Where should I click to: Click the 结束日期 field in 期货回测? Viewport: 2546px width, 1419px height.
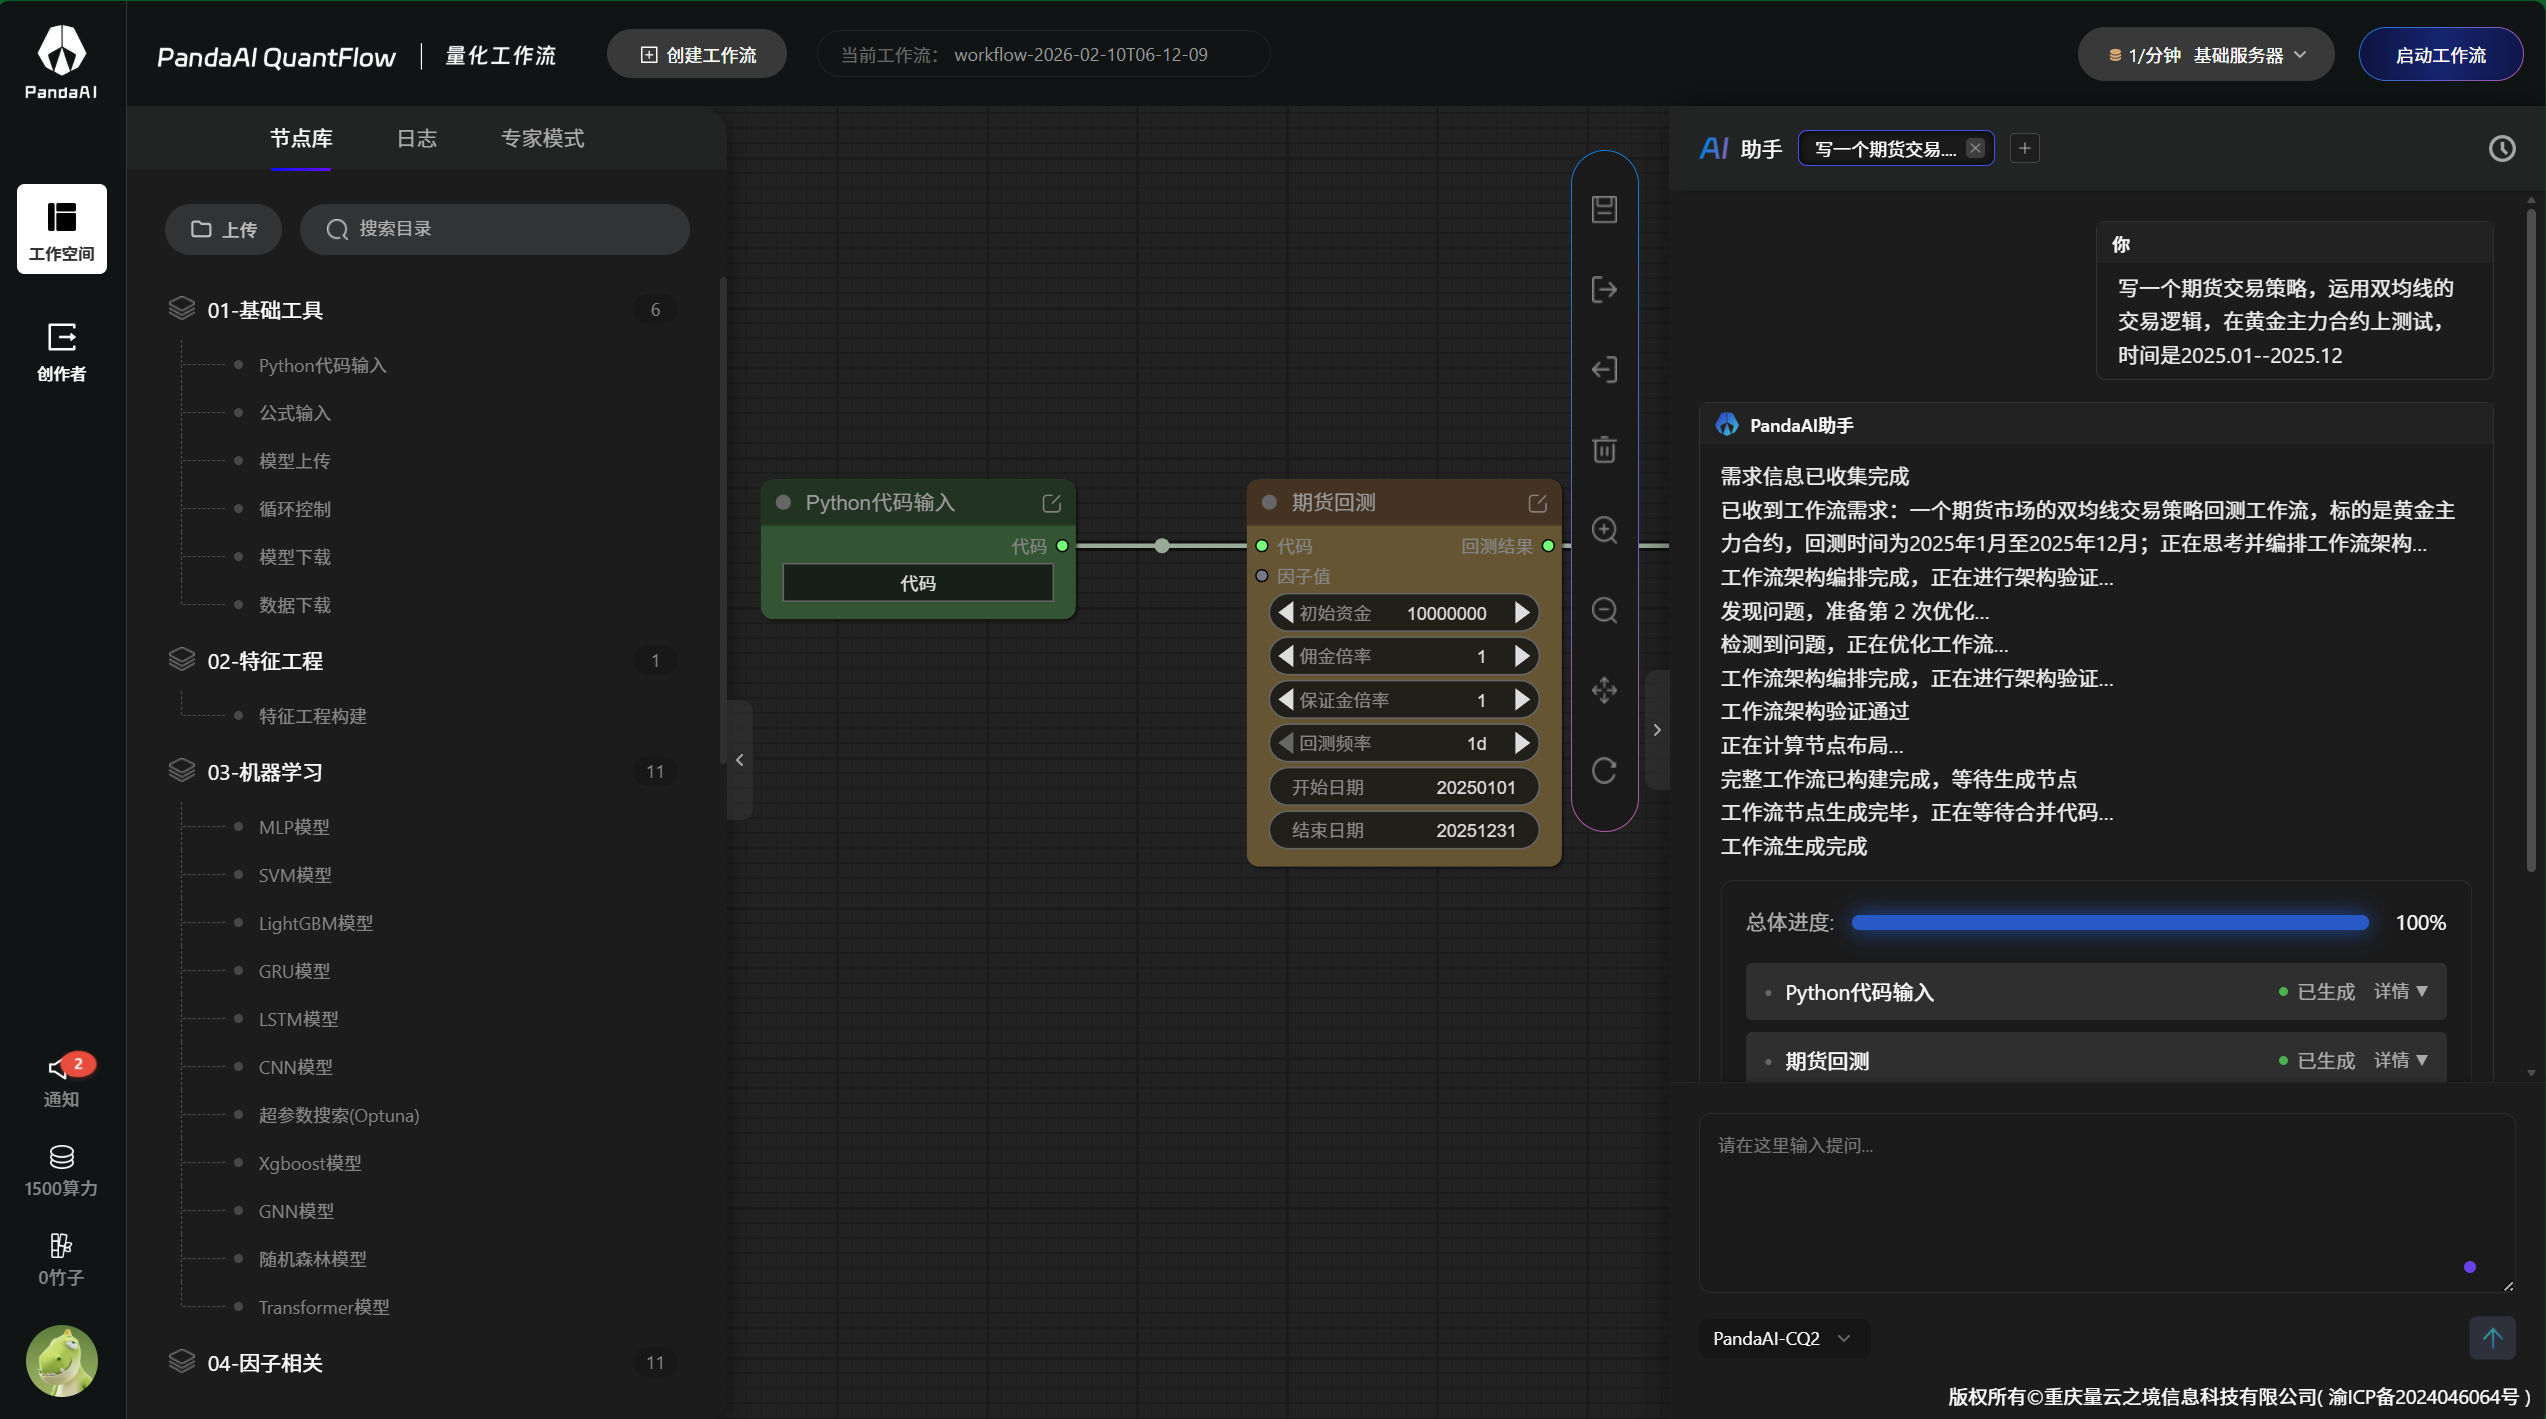point(1404,830)
